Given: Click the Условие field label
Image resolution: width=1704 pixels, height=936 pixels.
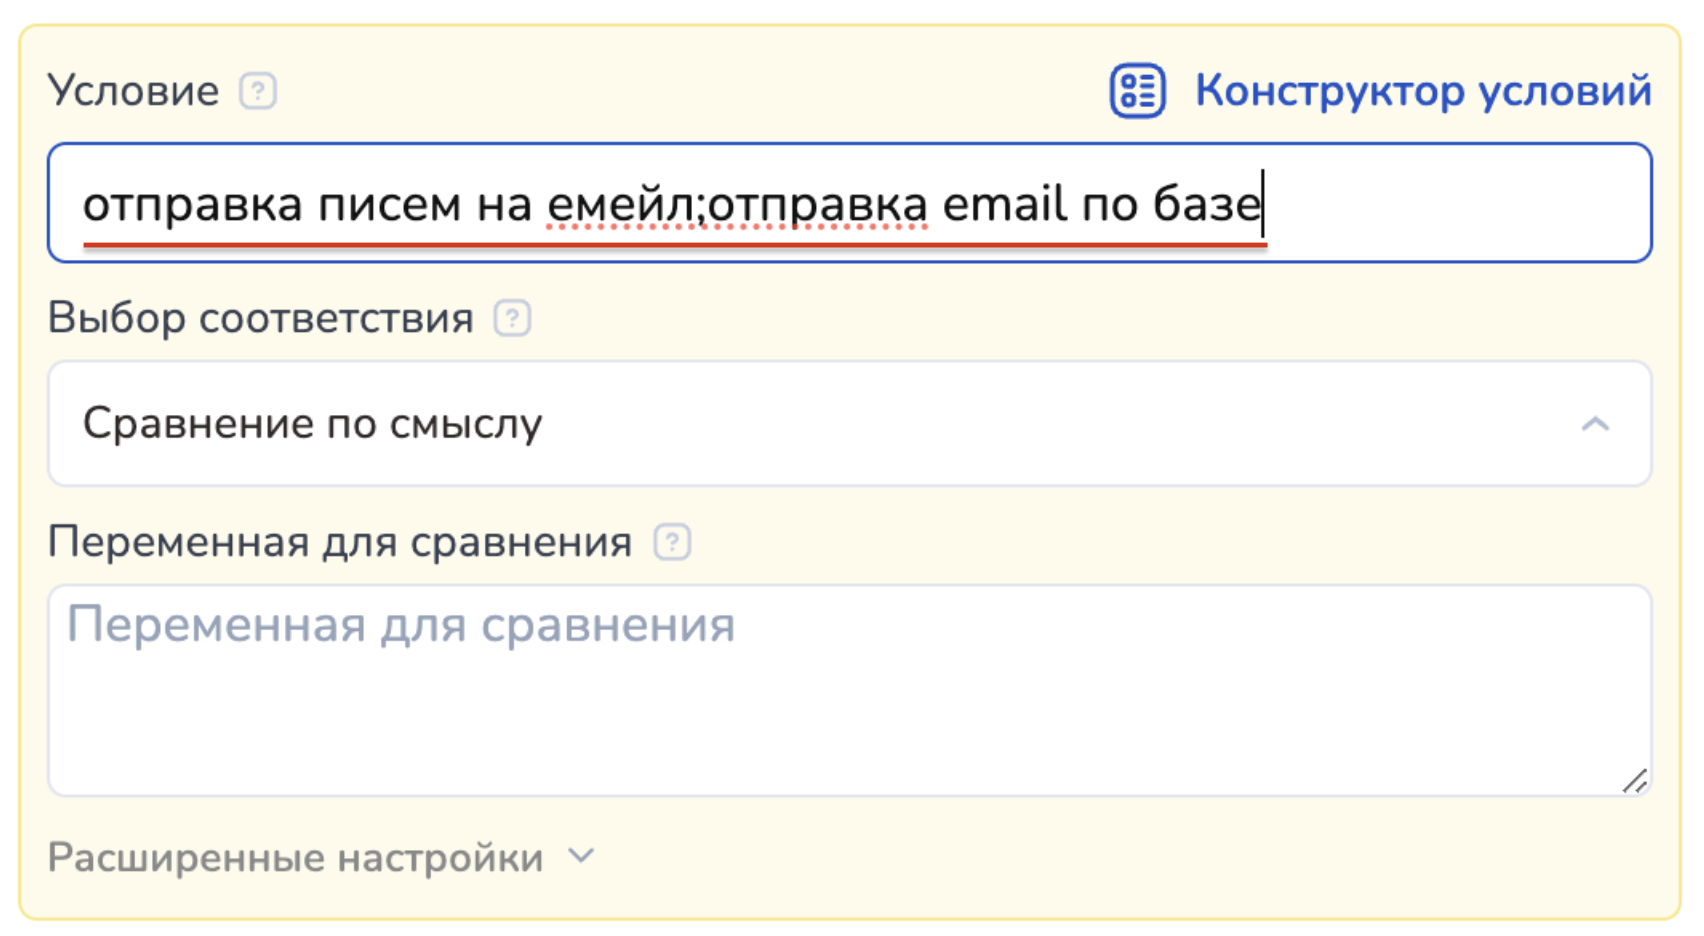Looking at the screenshot, I should click(x=133, y=91).
